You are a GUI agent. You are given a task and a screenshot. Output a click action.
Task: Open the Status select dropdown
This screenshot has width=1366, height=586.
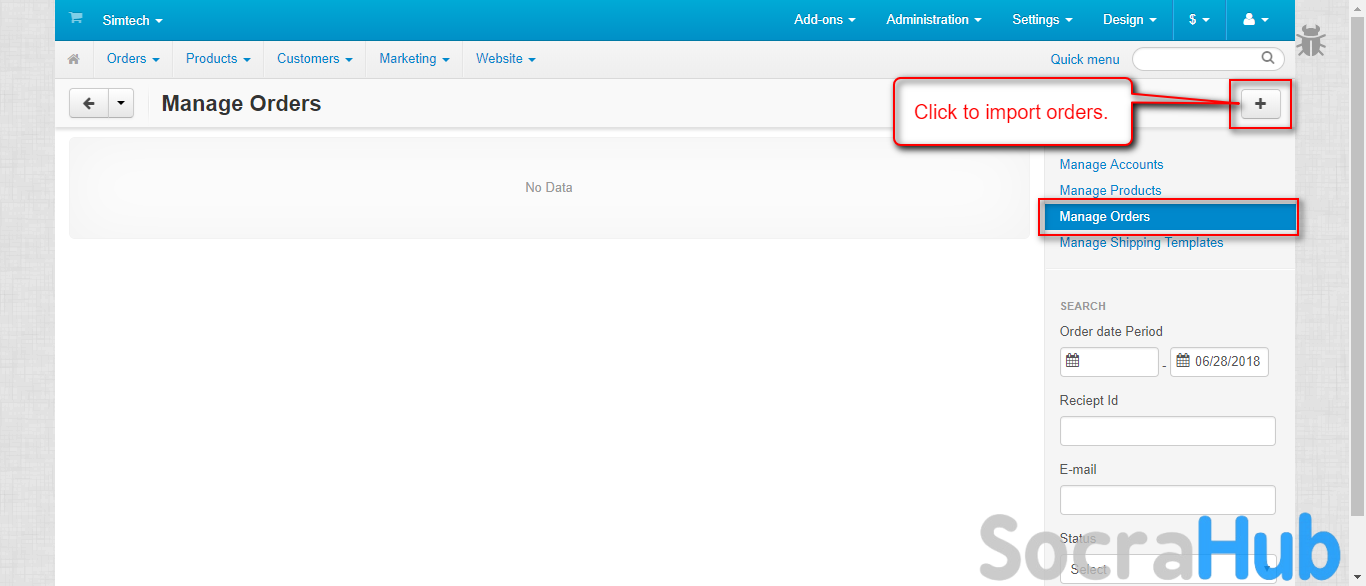pyautogui.click(x=1167, y=569)
